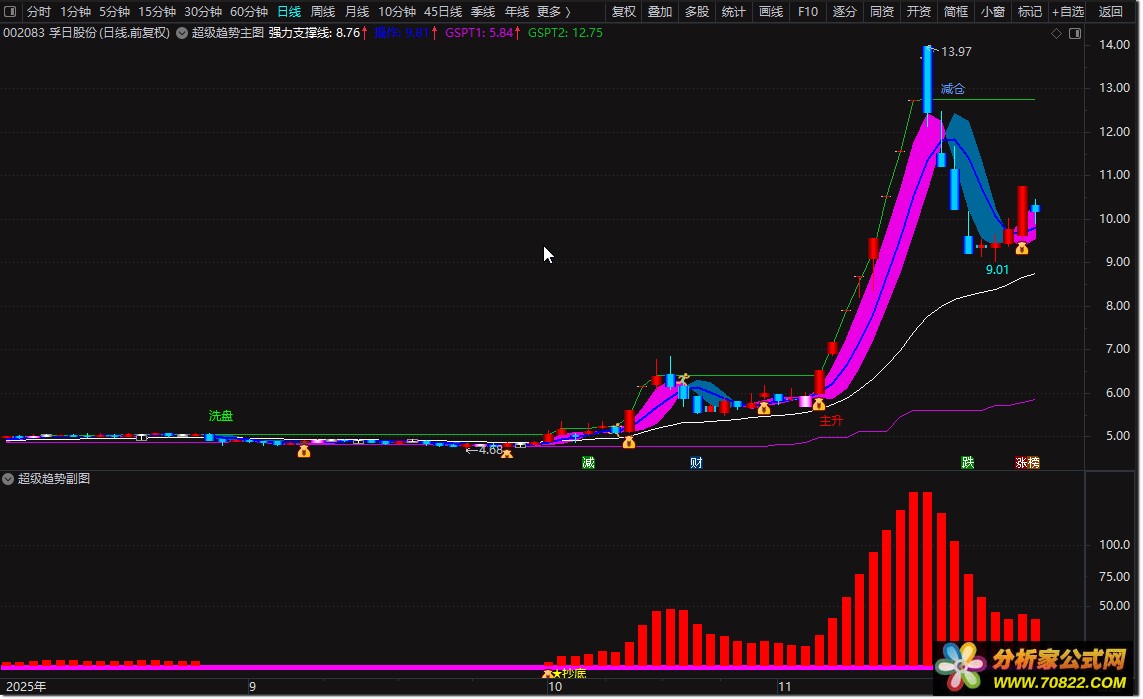Switch to 分时 time-sharing view
Image resolution: width=1143 pixels, height=699 pixels.
point(39,12)
